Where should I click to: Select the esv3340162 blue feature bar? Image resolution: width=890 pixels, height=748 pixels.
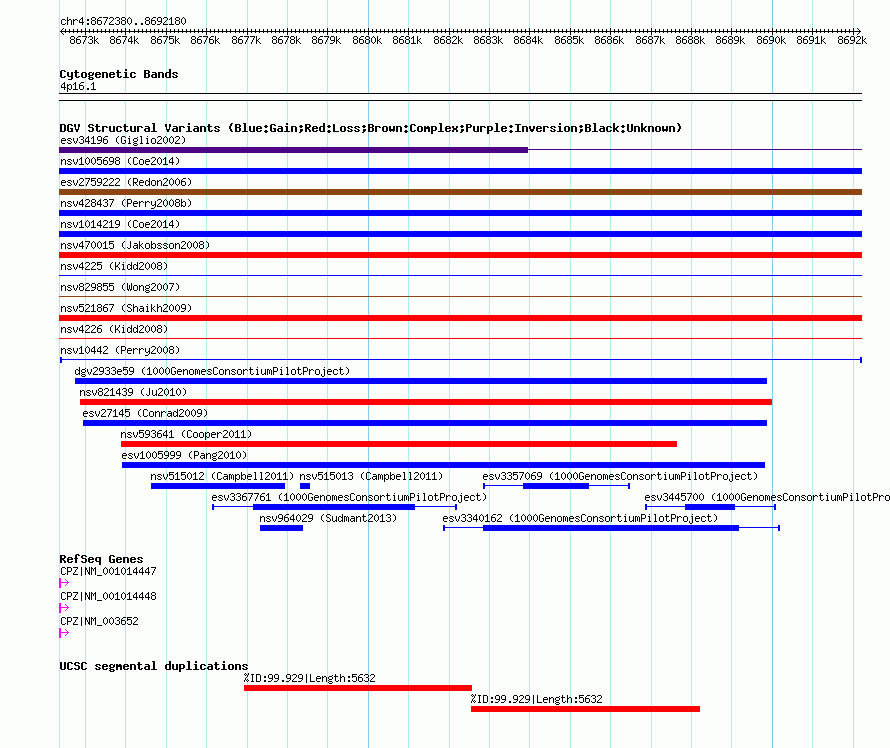(x=611, y=528)
